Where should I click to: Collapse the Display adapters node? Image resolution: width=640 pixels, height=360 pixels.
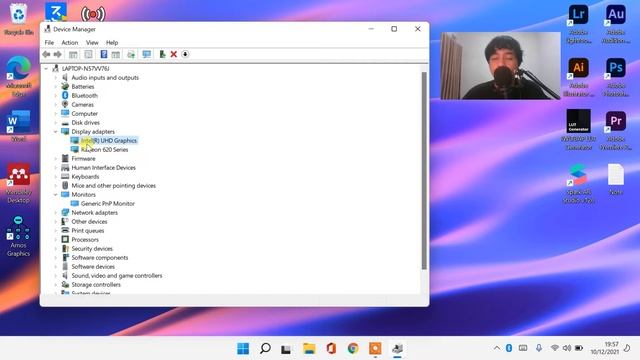[x=56, y=131]
